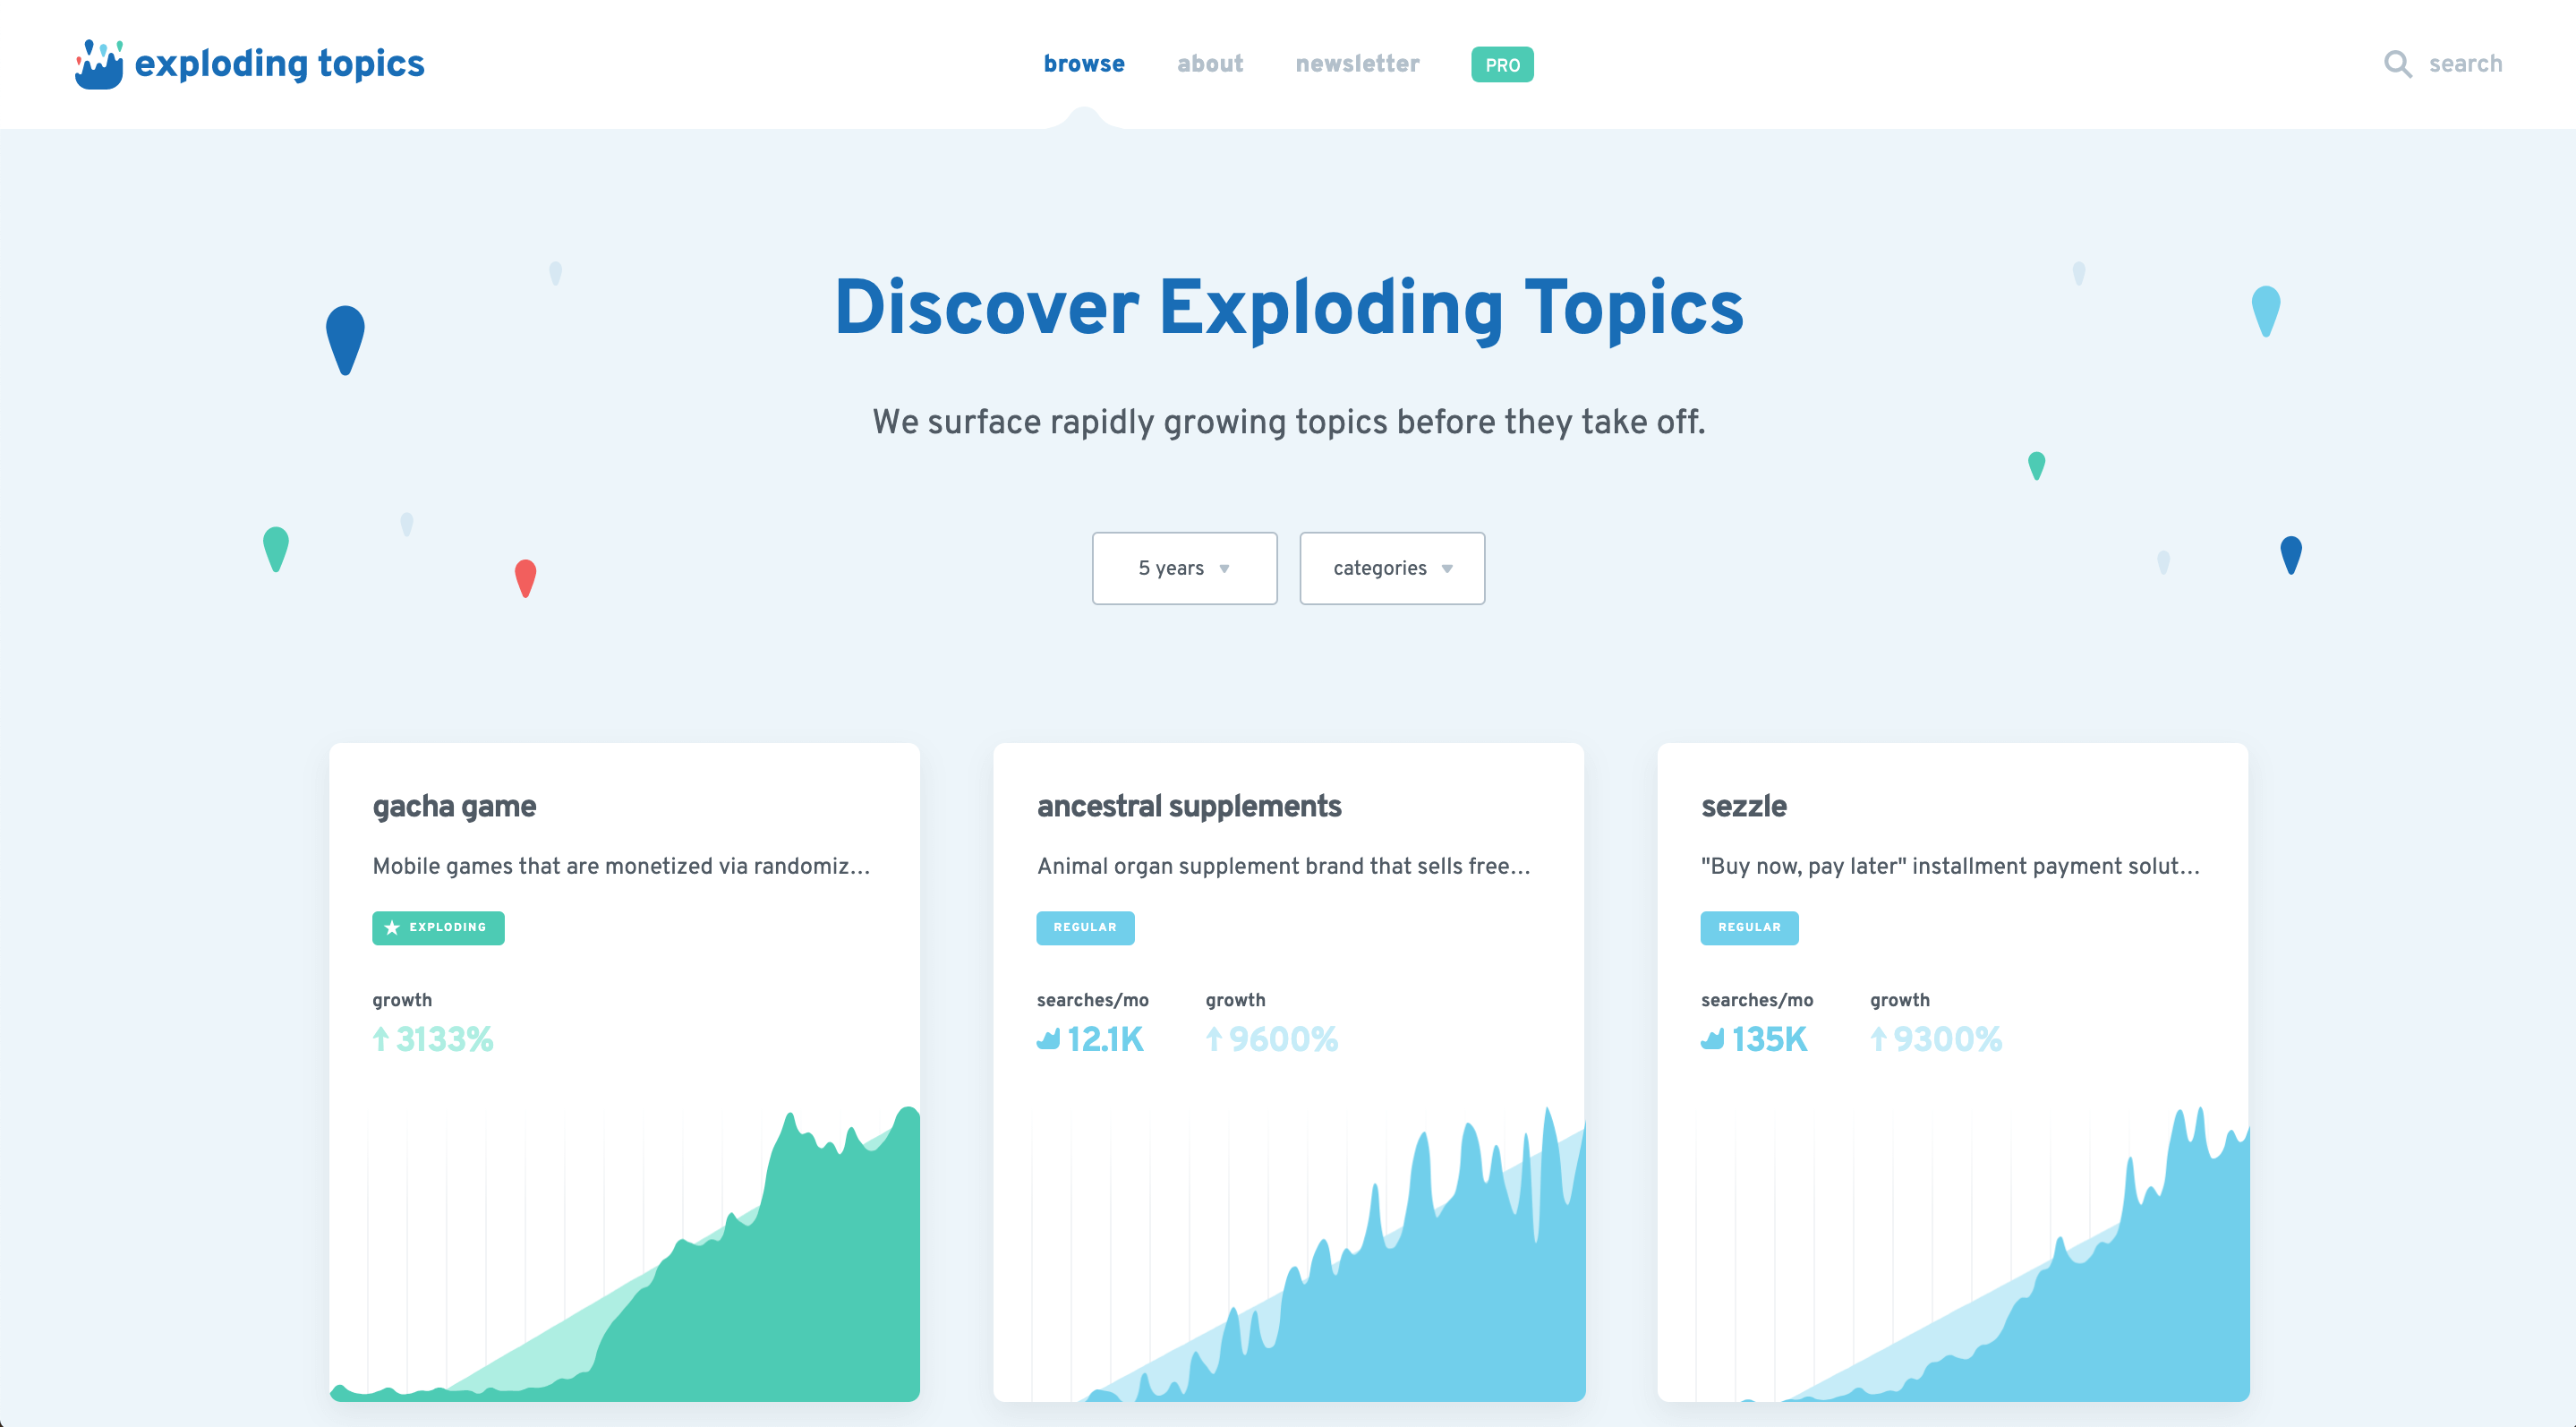Click the 9300% growth value
This screenshot has width=2576, height=1427.
(x=1948, y=1040)
